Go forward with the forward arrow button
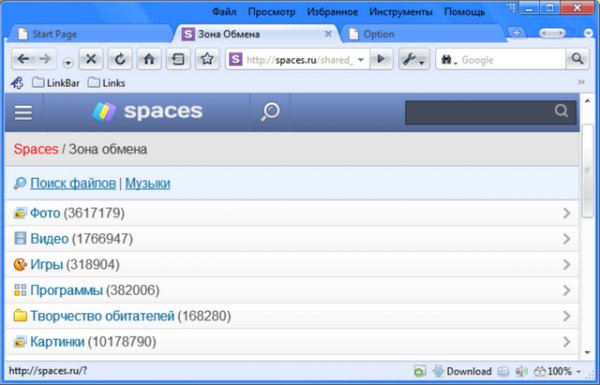Viewport: 600px width, 385px height. click(x=45, y=59)
